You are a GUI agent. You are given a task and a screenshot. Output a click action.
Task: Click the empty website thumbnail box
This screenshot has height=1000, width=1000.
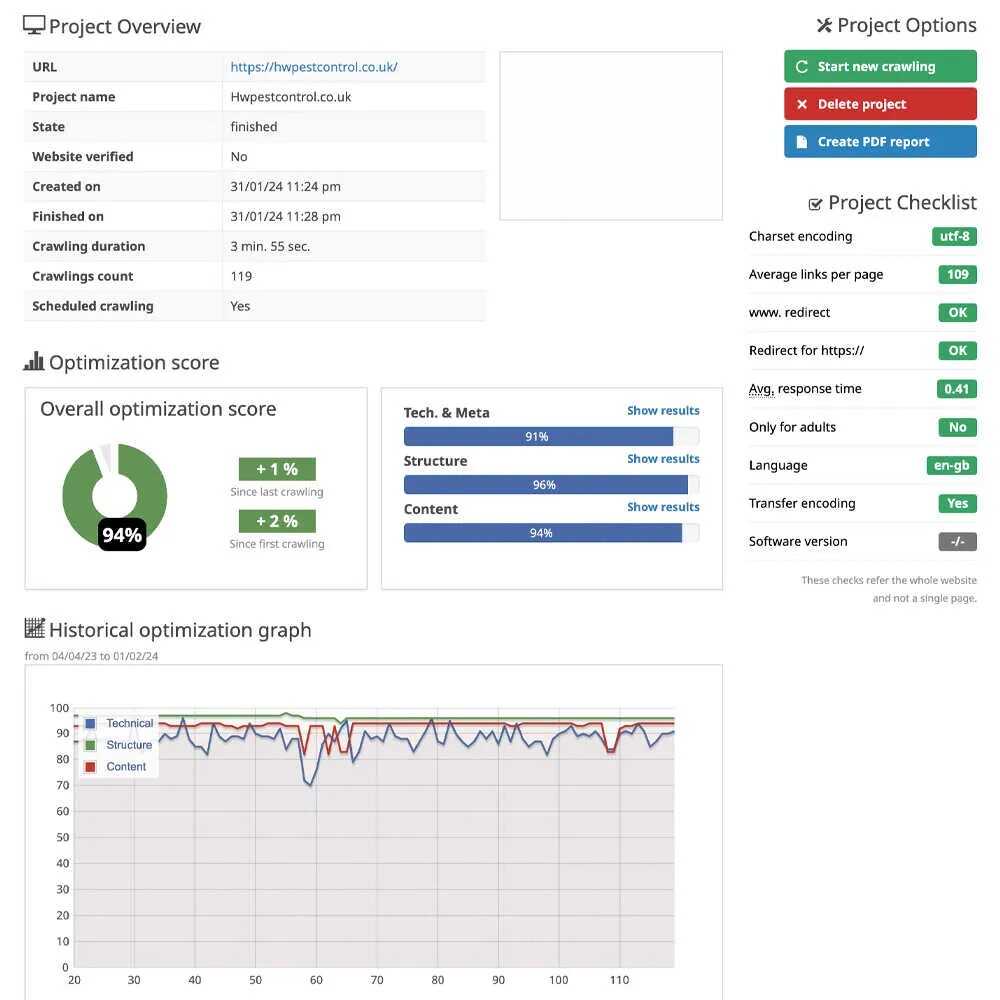click(x=611, y=136)
